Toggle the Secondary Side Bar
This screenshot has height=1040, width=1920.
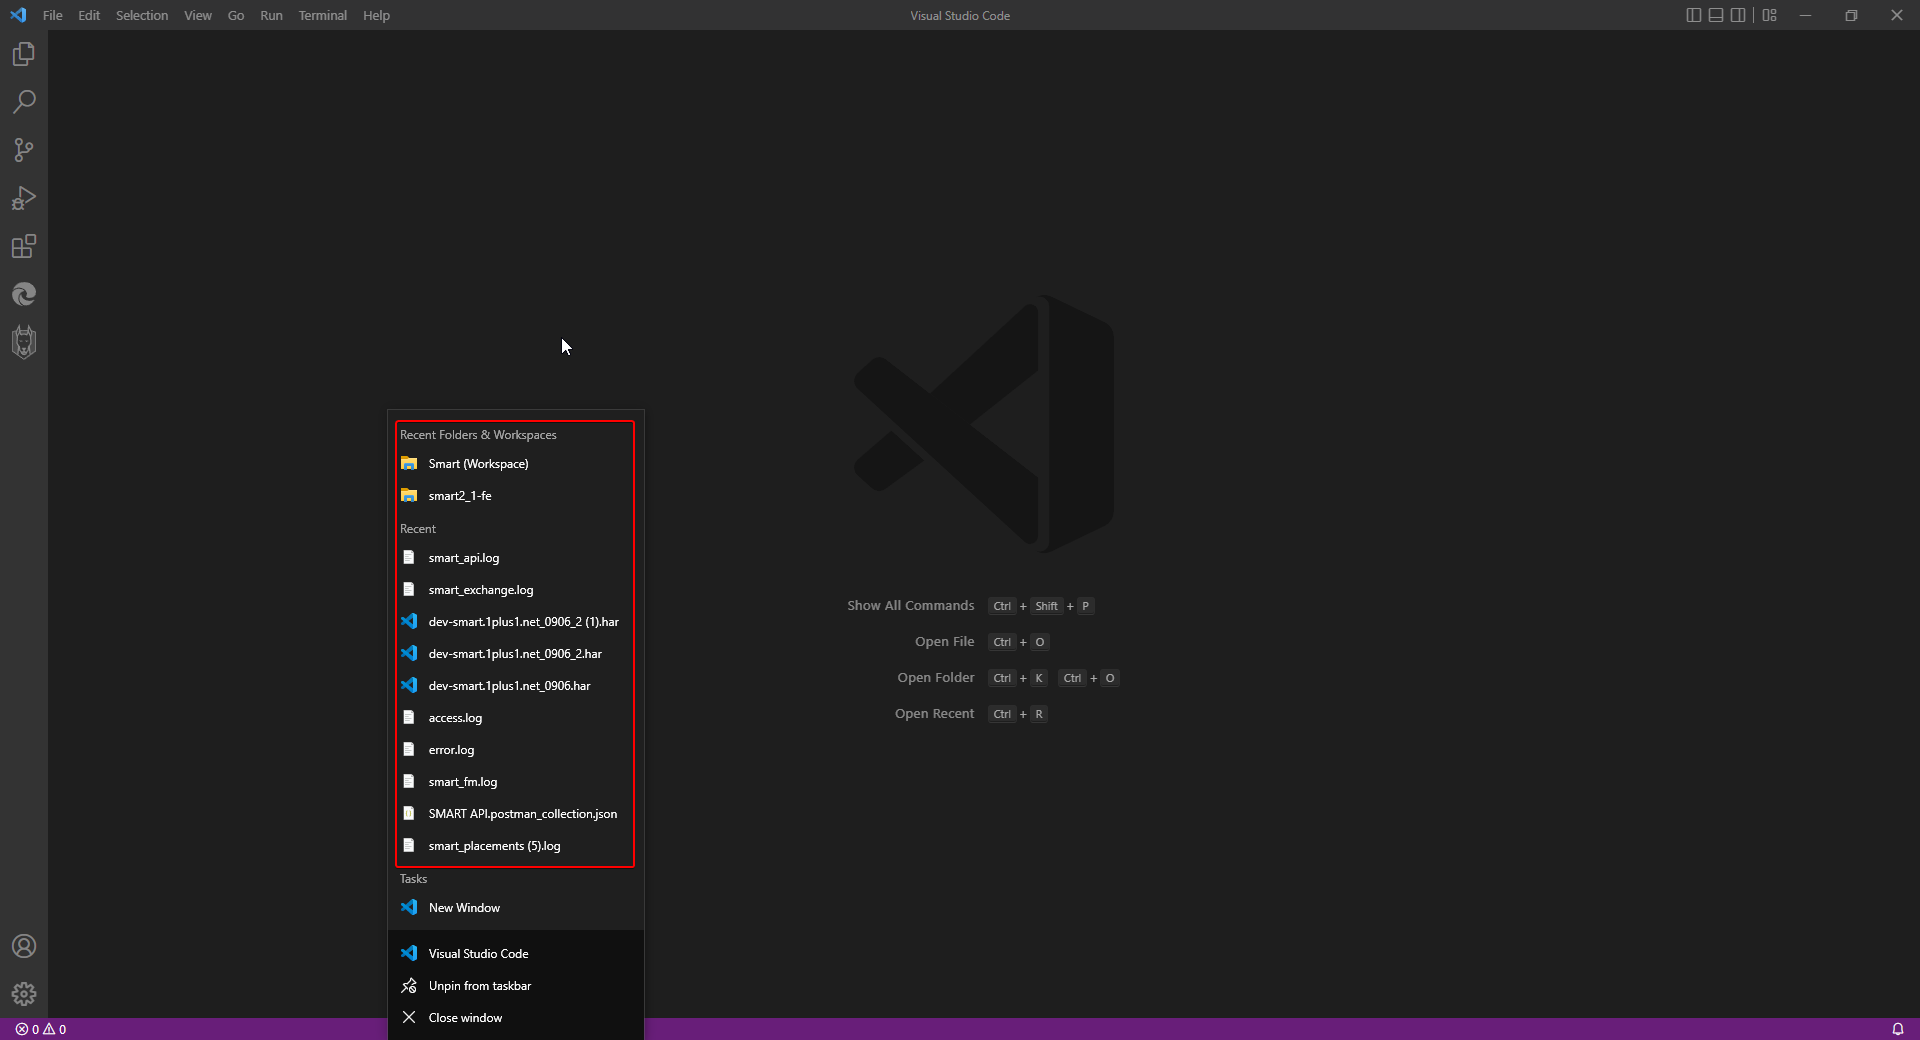click(1739, 15)
